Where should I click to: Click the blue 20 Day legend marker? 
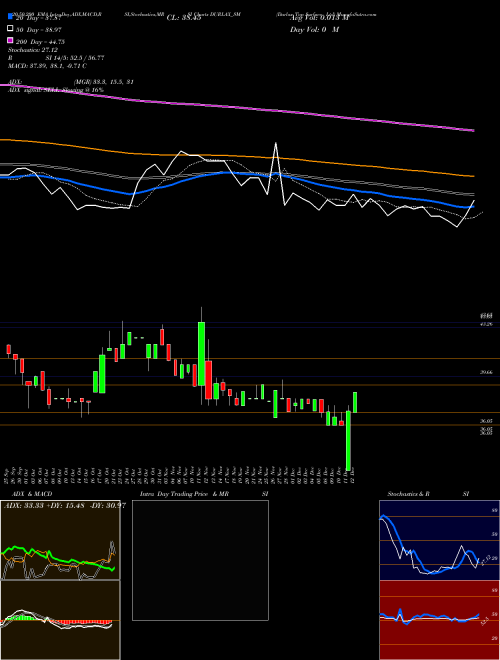[x=11, y=17]
